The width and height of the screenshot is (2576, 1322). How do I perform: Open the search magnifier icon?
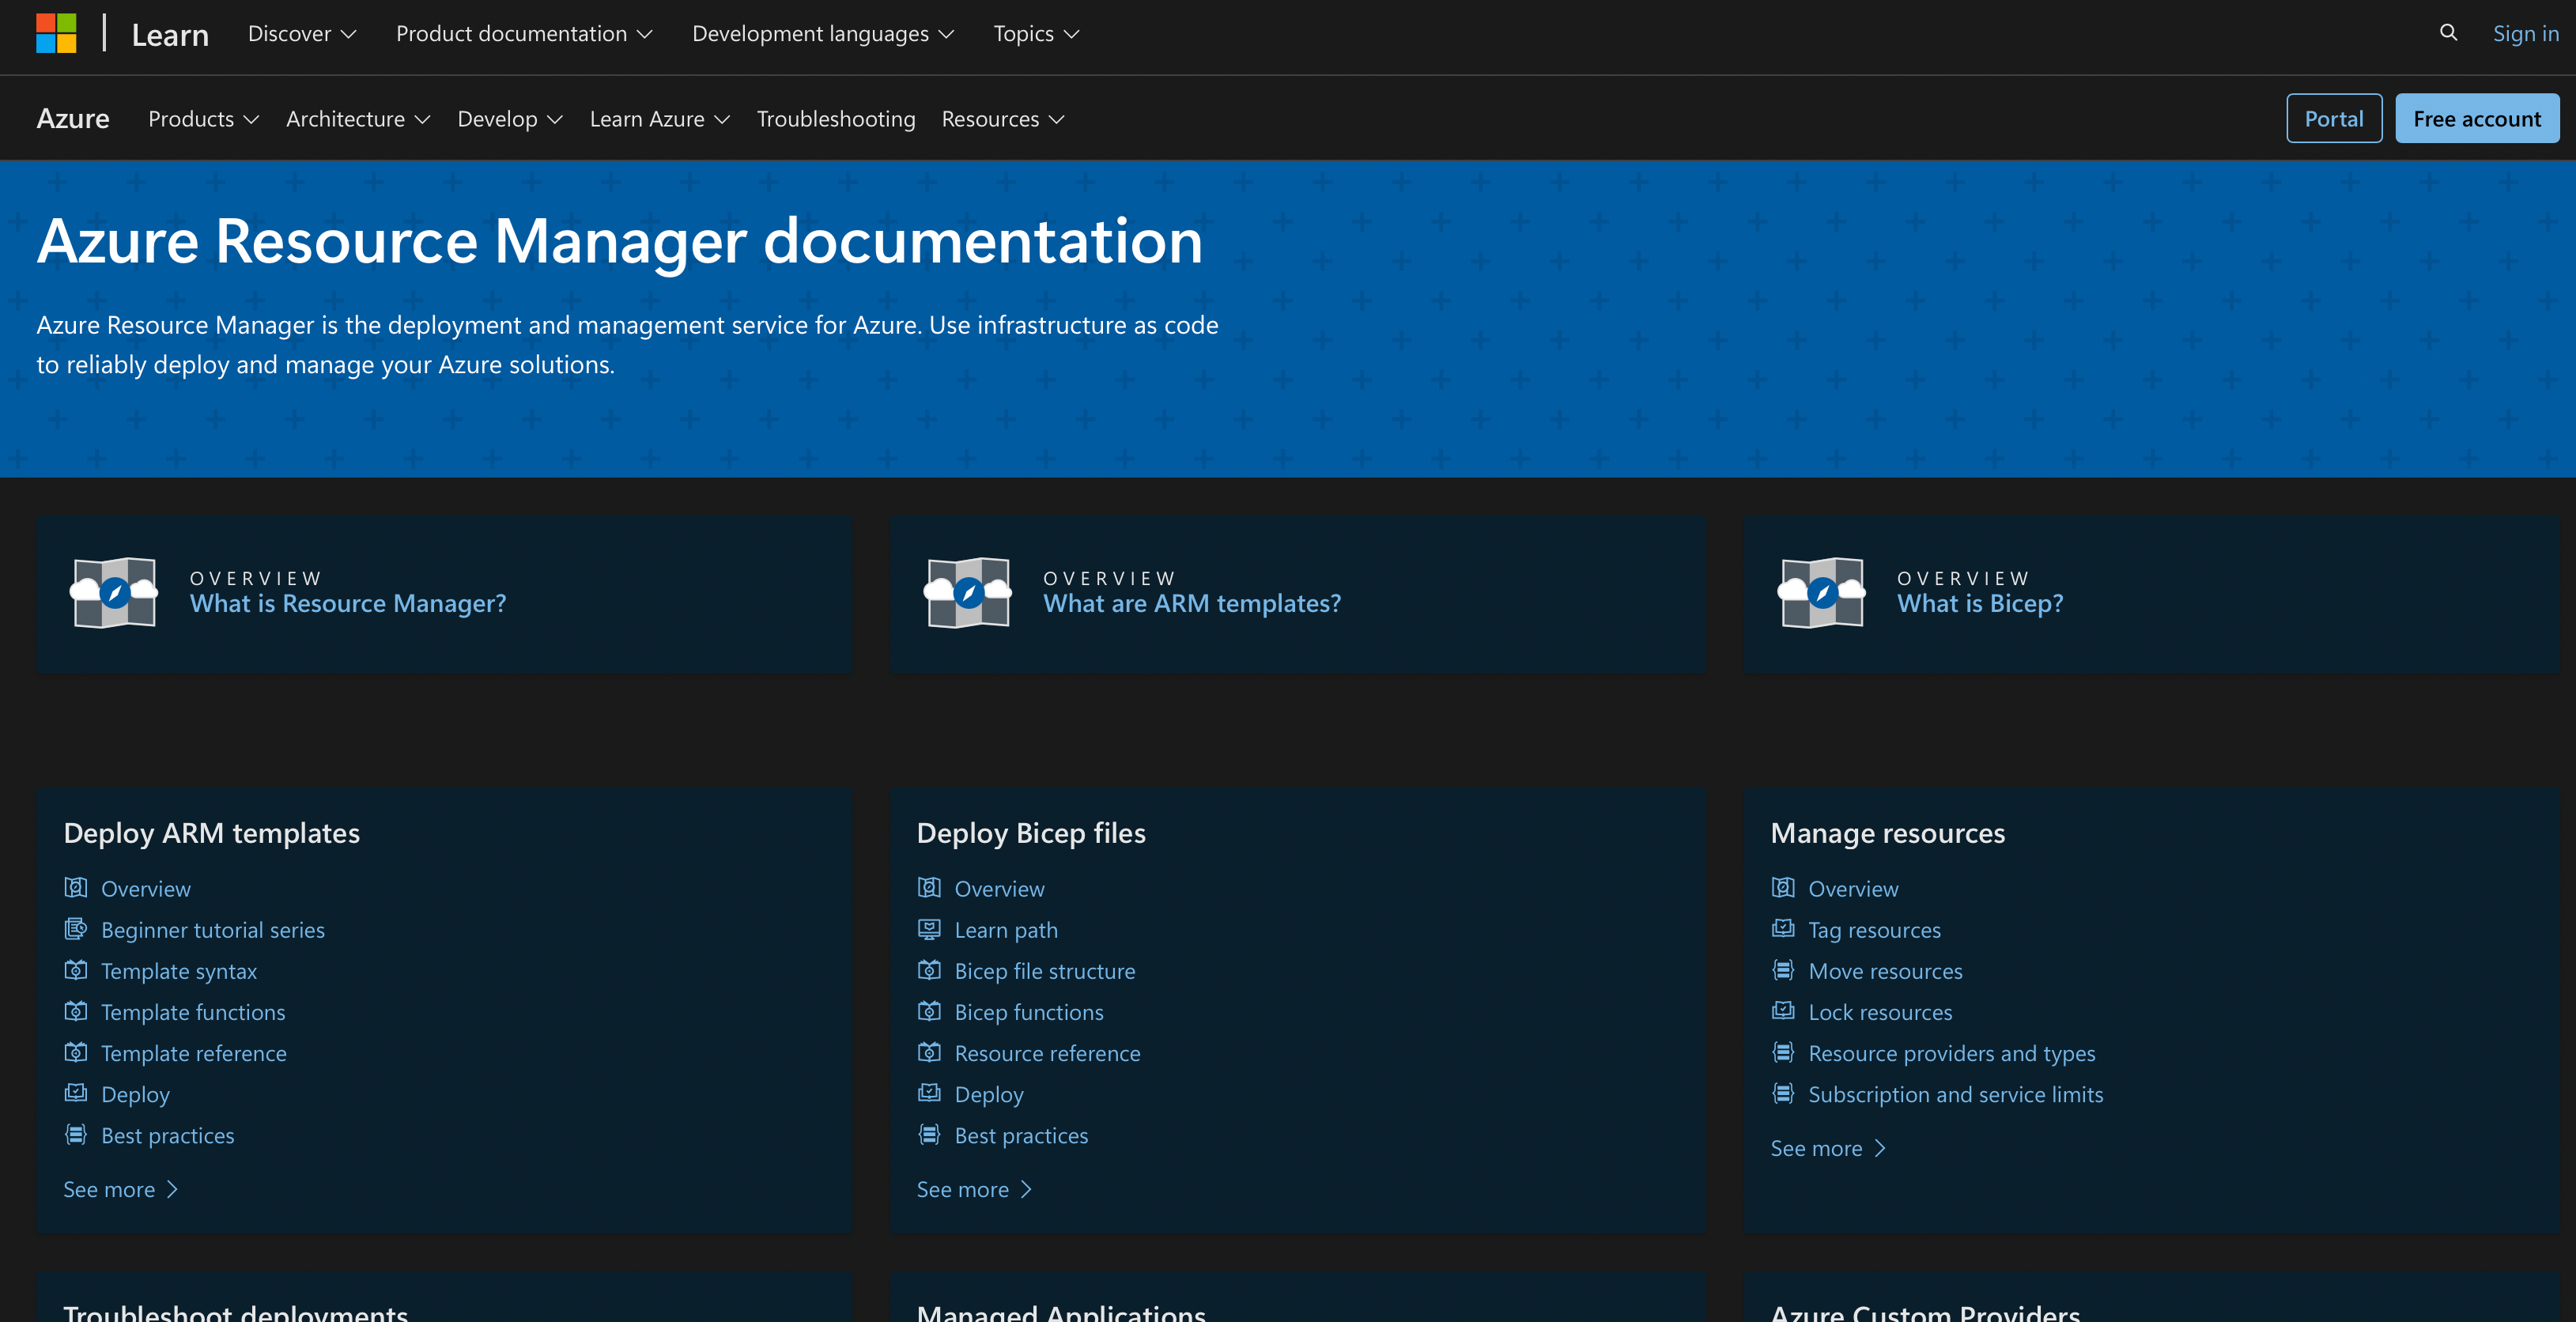[2448, 33]
